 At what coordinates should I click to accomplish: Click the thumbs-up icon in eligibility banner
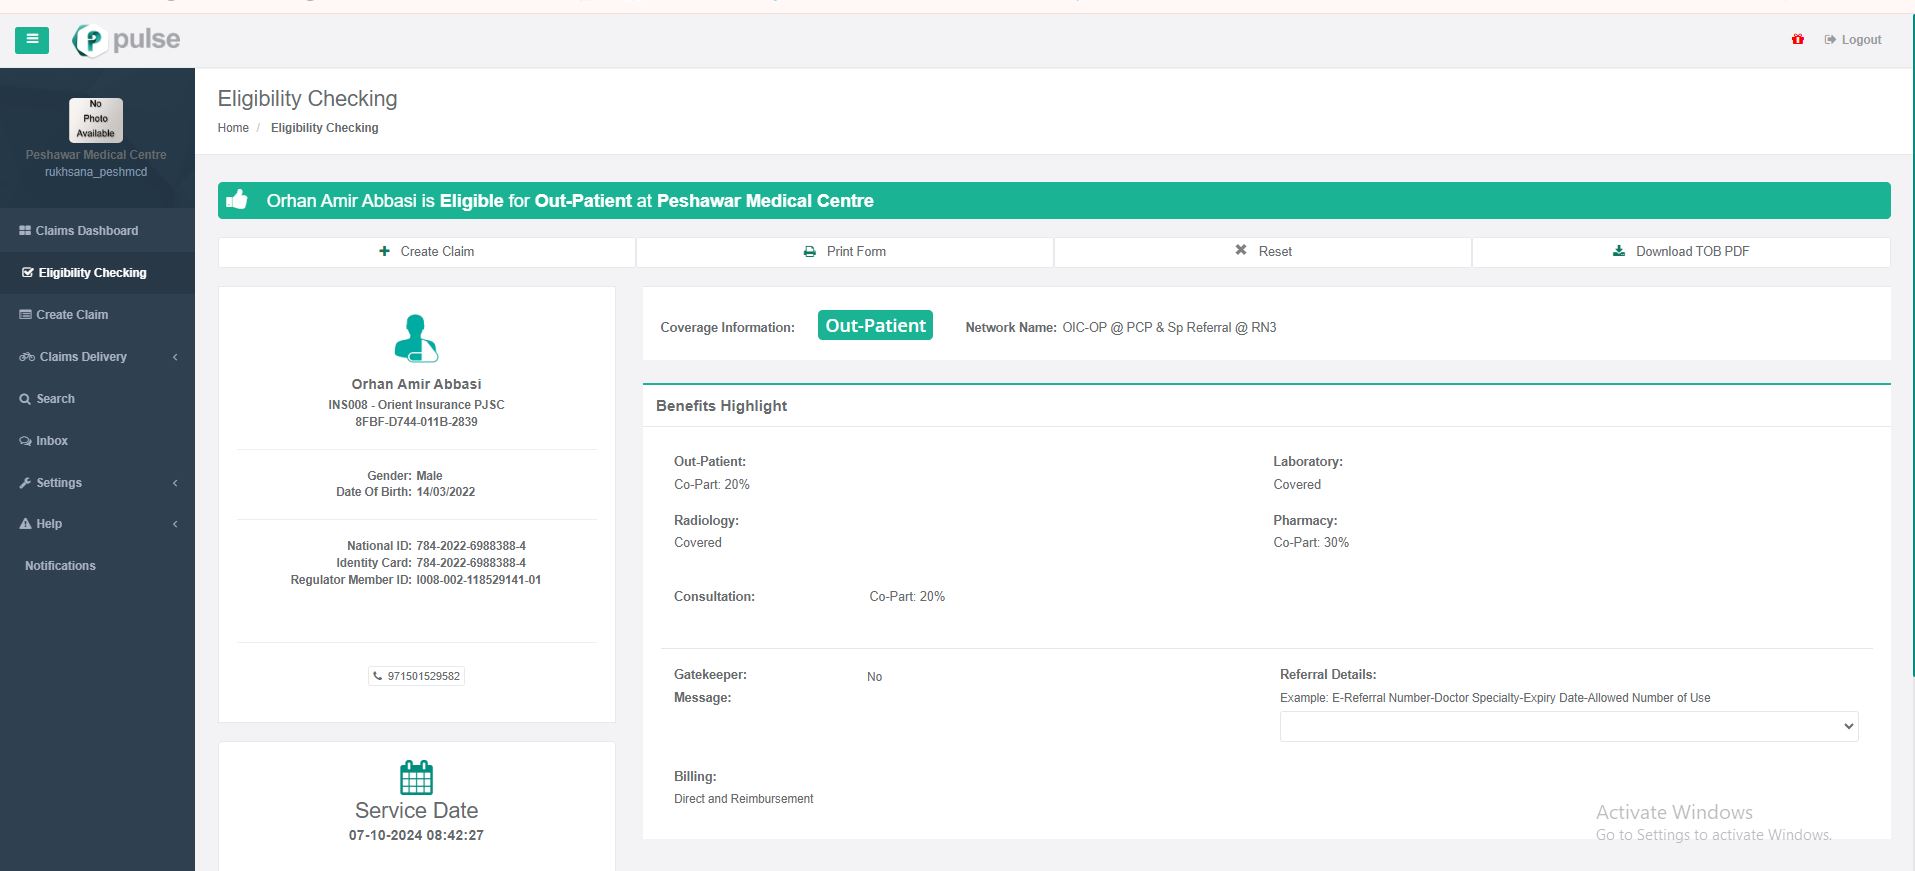tap(237, 200)
